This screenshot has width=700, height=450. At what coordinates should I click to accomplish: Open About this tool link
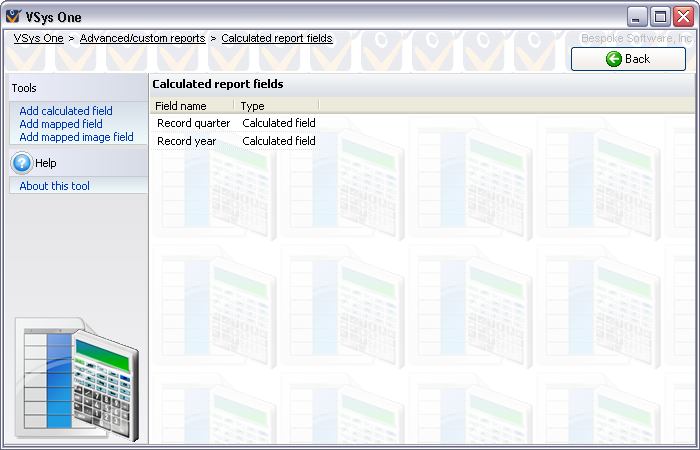pyautogui.click(x=54, y=186)
